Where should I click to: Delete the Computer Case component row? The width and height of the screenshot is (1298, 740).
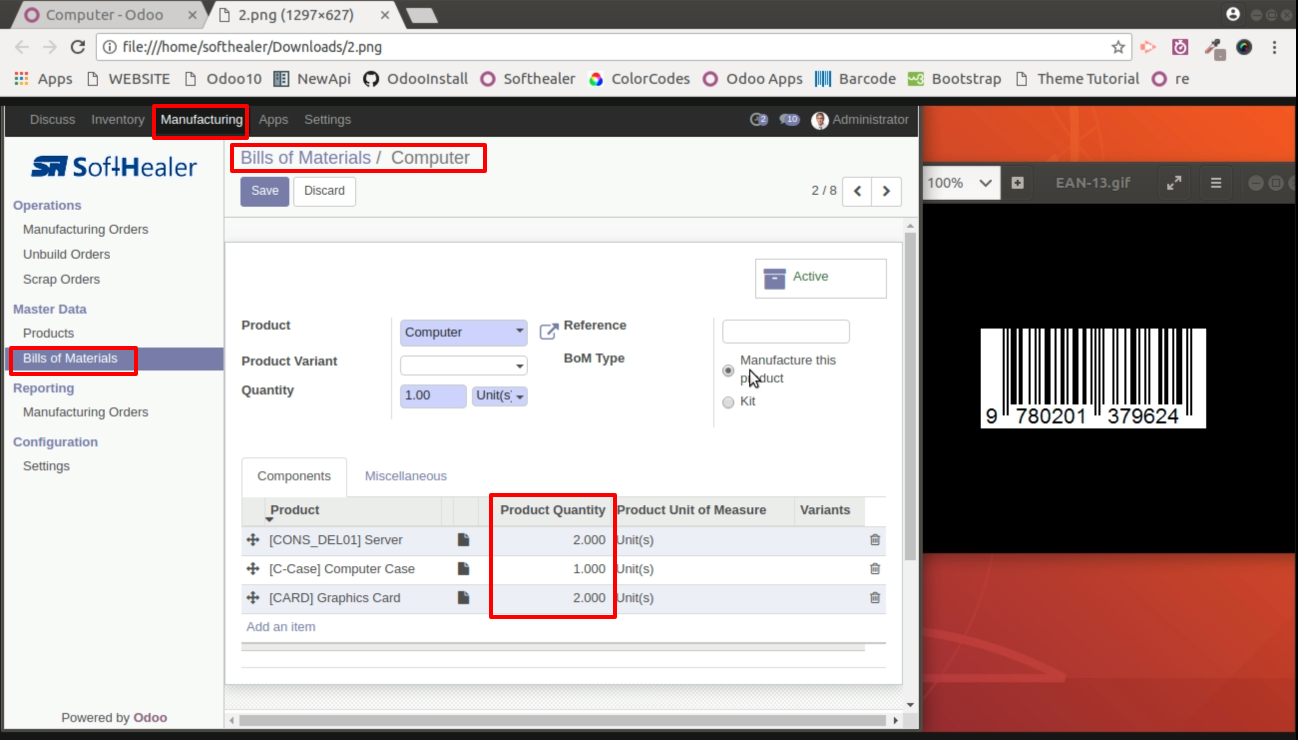875,569
